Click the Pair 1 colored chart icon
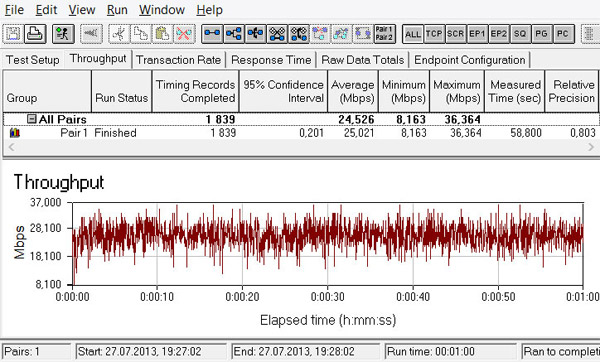 click(x=15, y=133)
